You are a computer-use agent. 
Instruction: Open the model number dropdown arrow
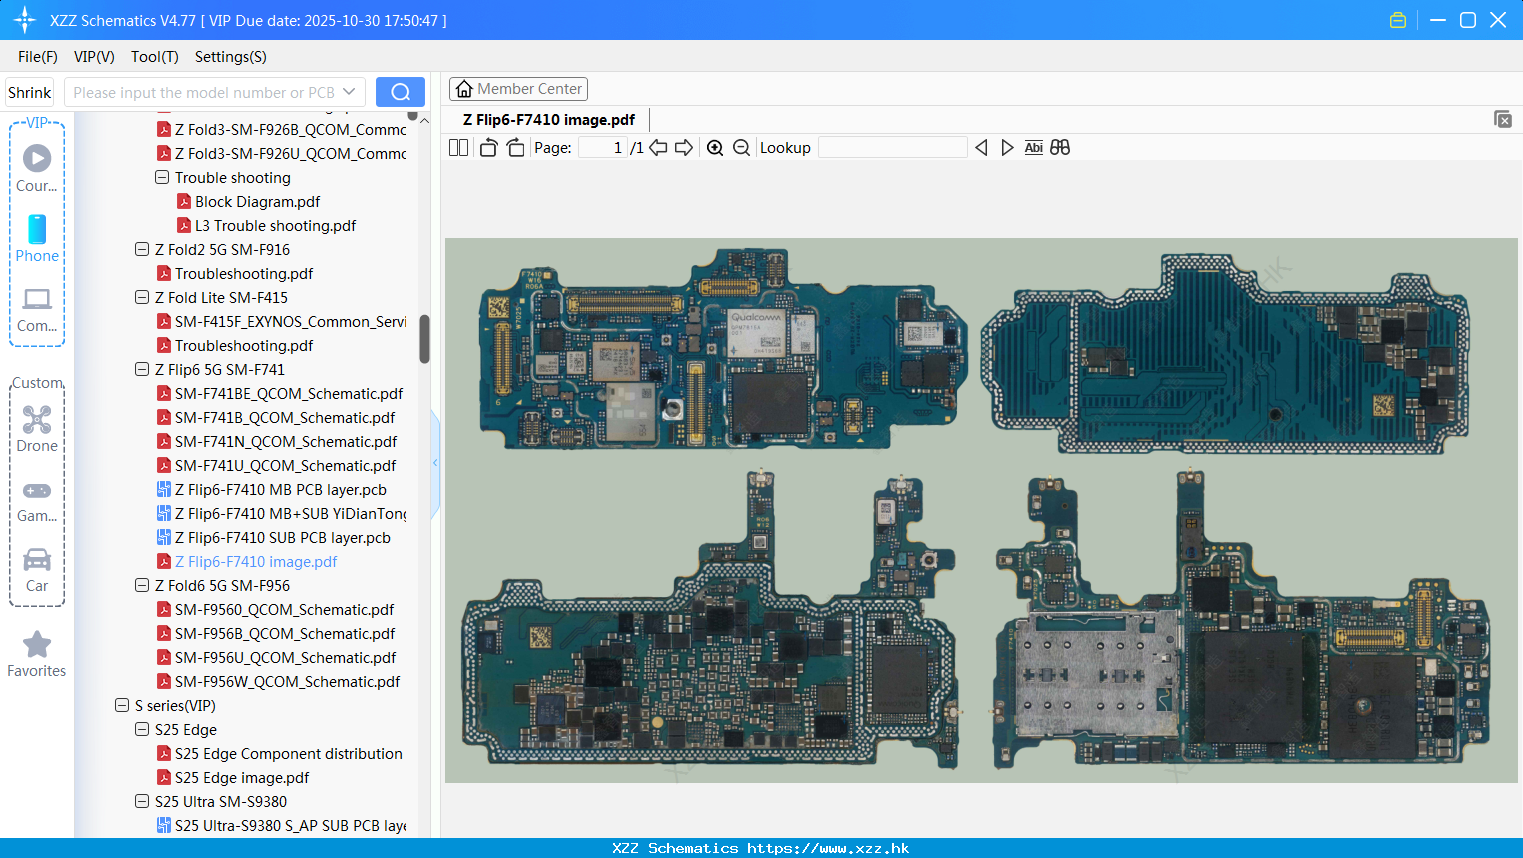(x=349, y=92)
